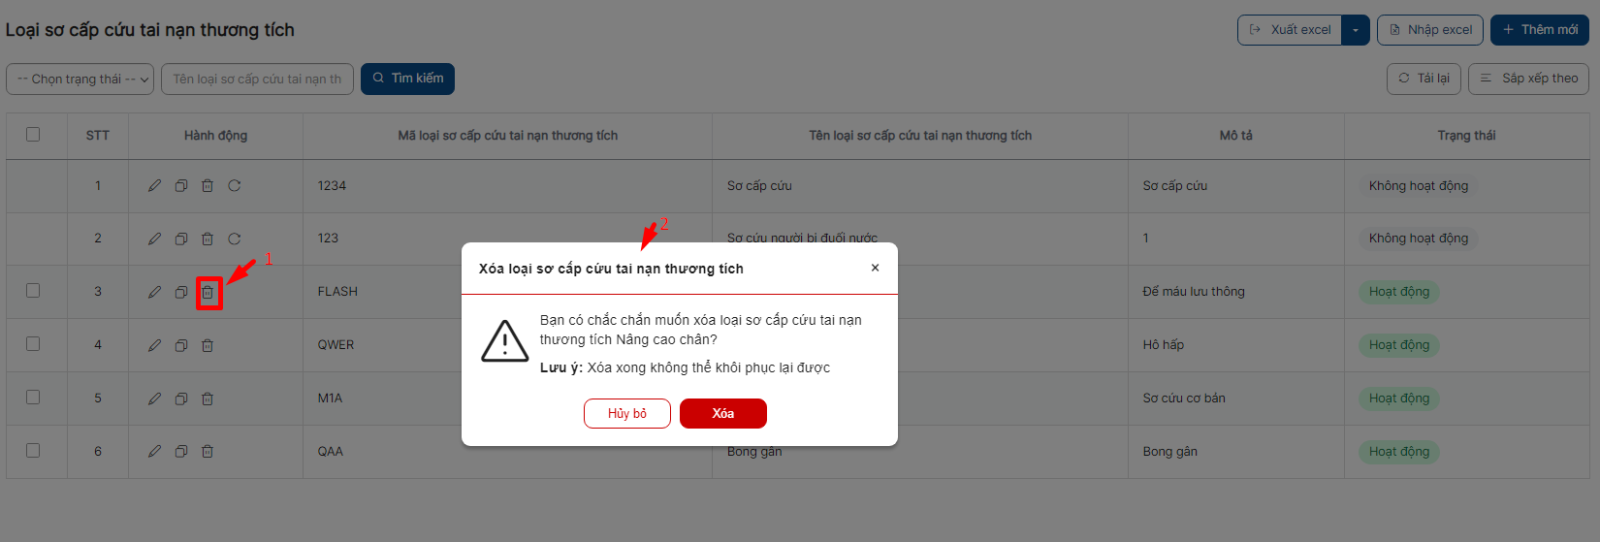The image size is (1600, 542).
Task: Toggle the select-all header checkbox
Action: 33,134
